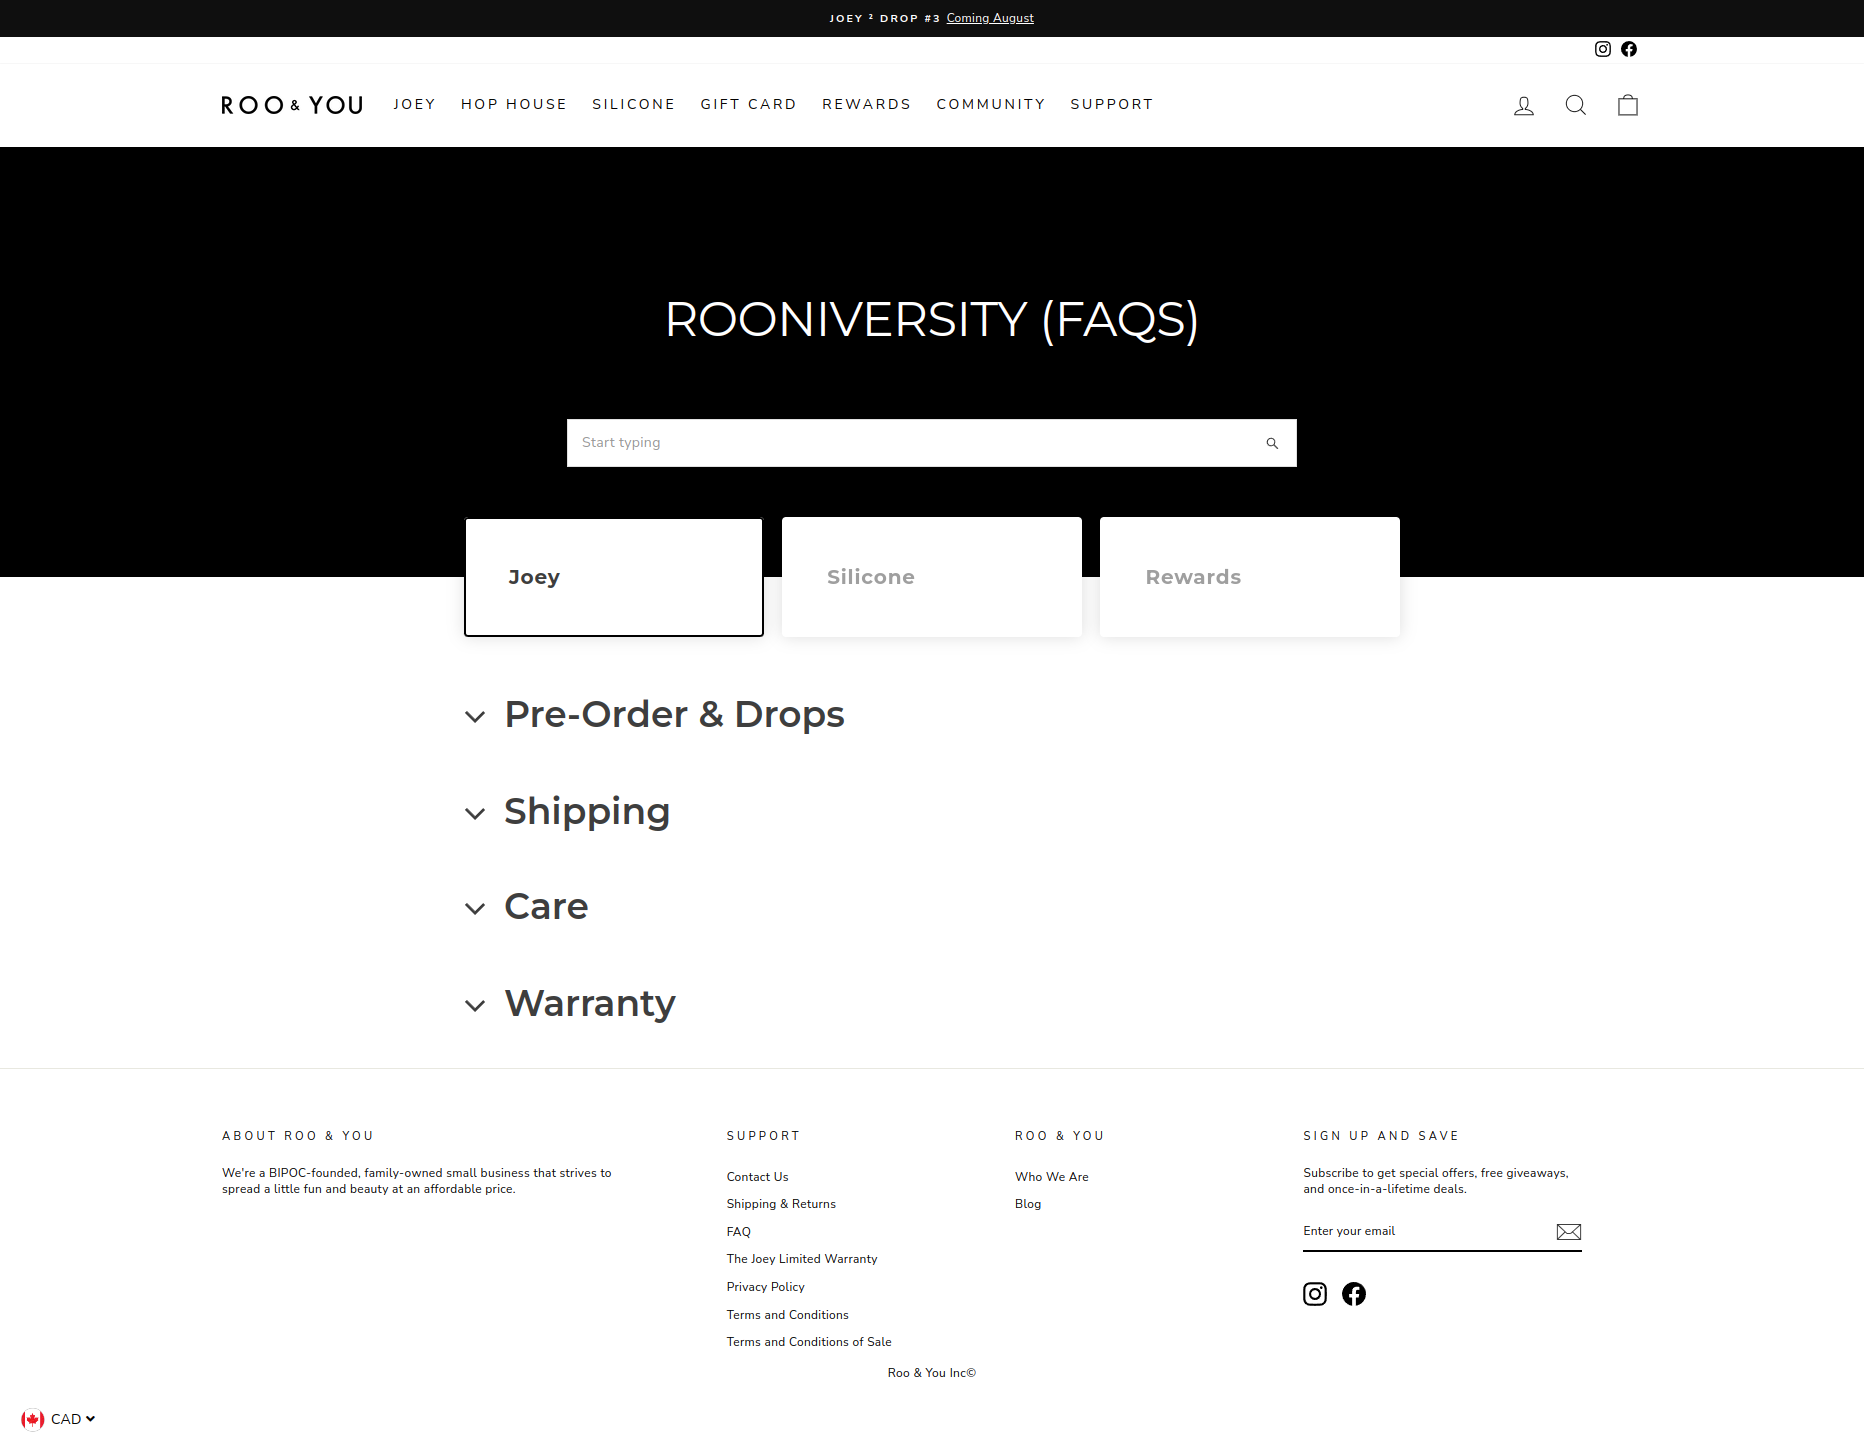This screenshot has height=1450, width=1864.
Task: Open the Joey navigation menu
Action: point(414,104)
